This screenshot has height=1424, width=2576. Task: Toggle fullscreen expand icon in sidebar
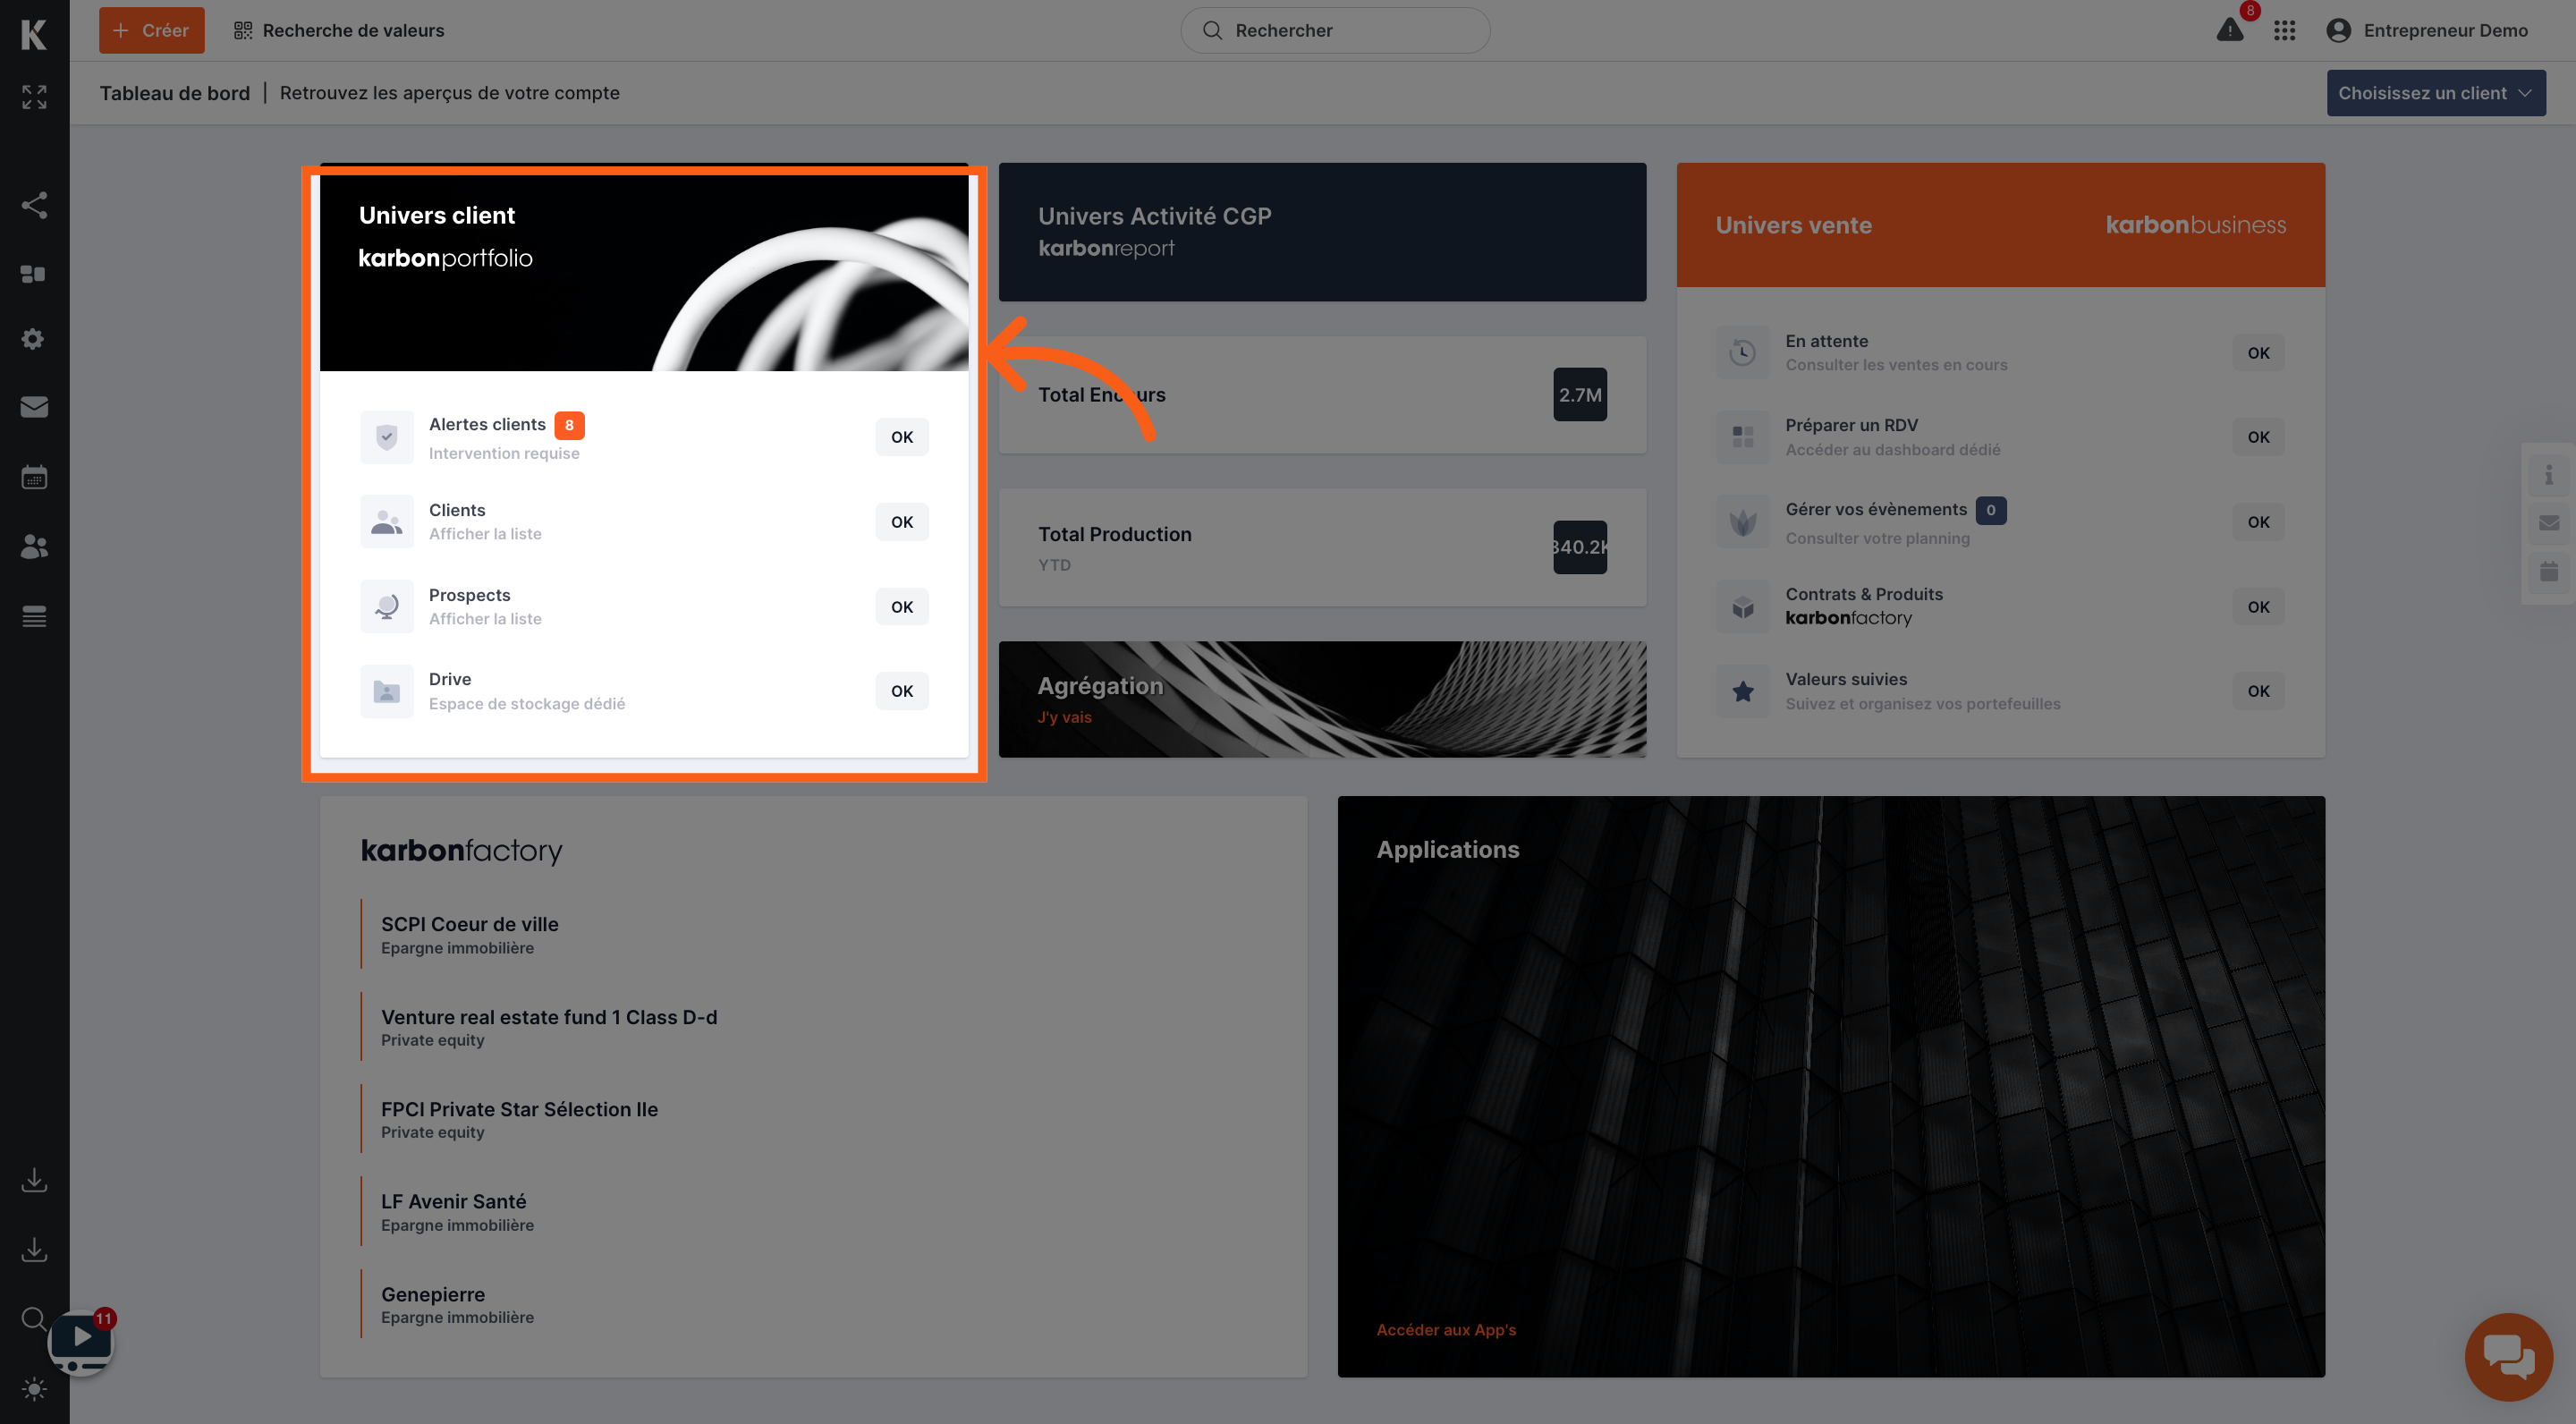[34, 97]
